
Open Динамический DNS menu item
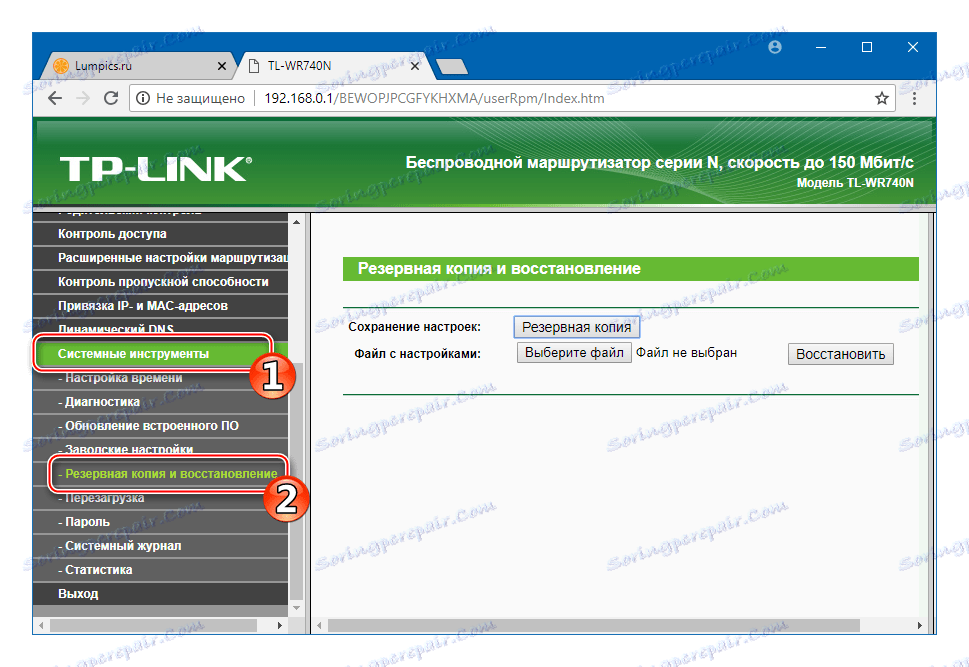point(160,328)
